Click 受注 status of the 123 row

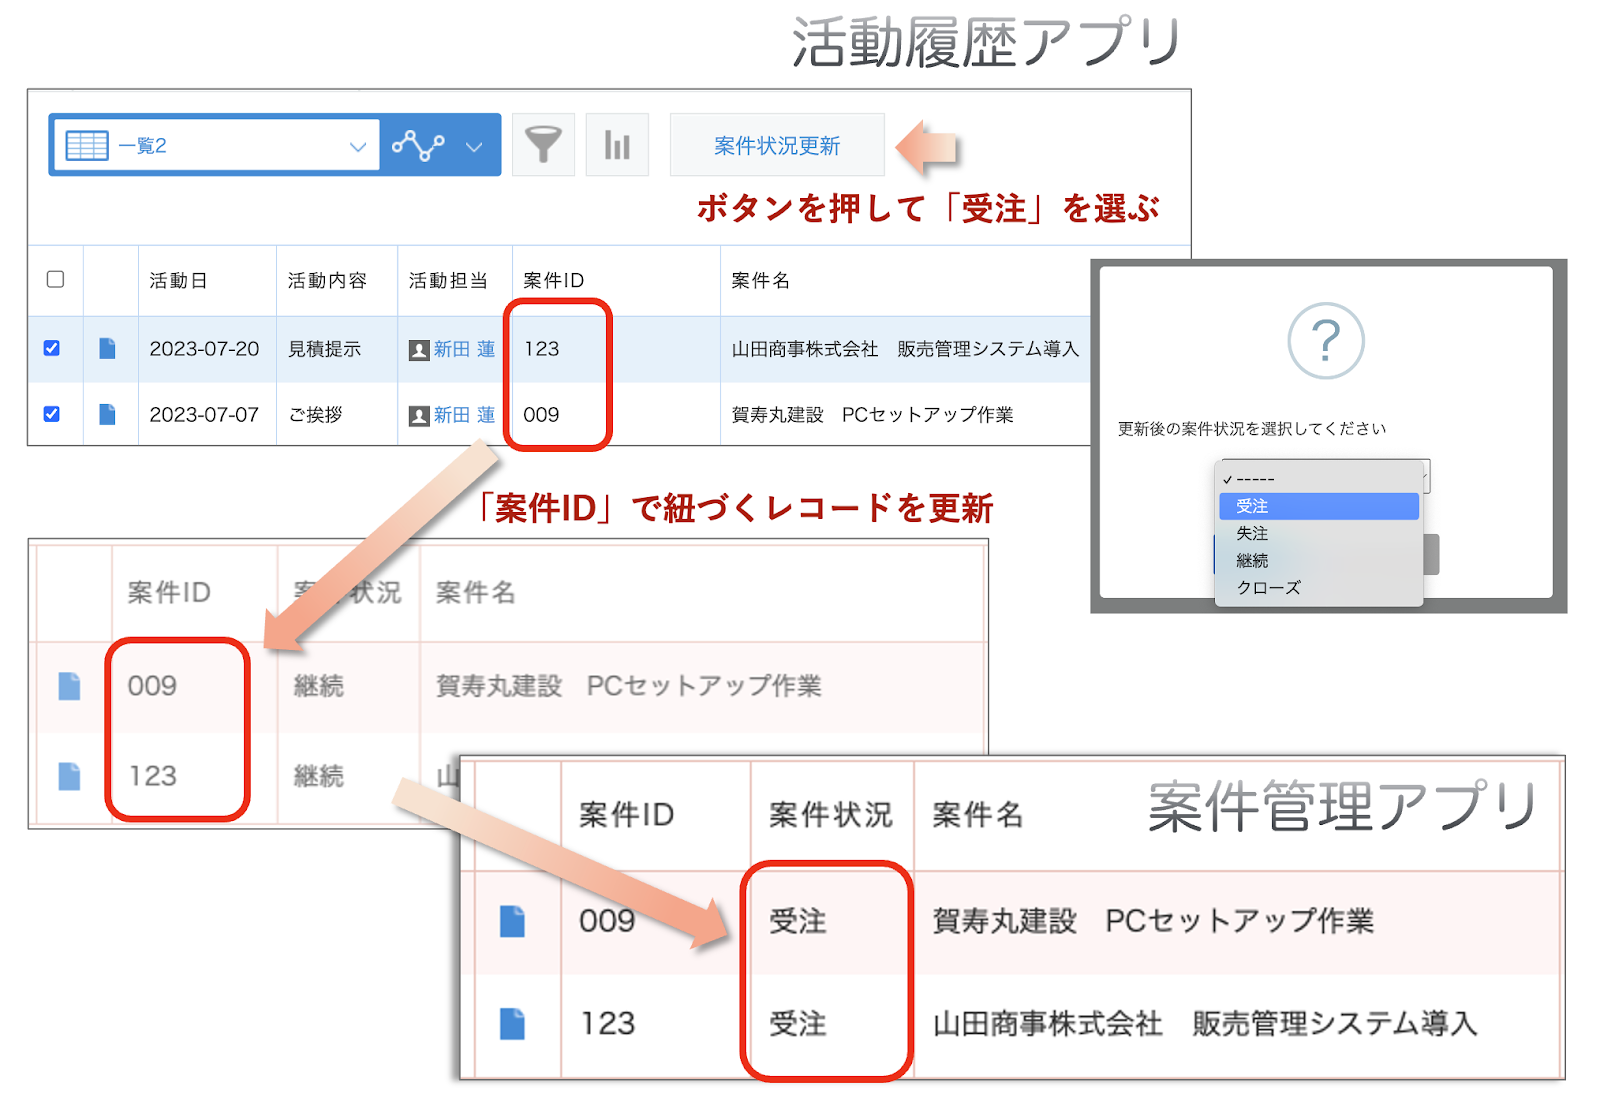[798, 1024]
